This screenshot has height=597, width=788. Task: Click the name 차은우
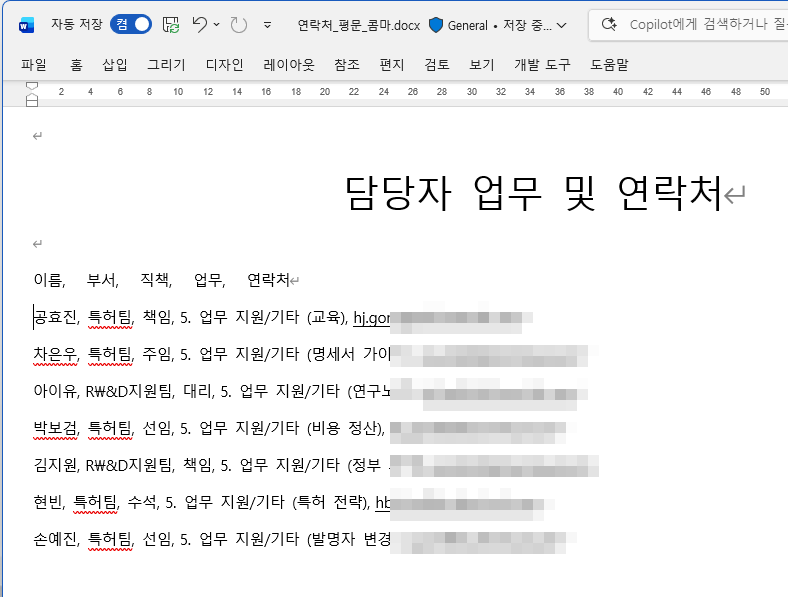tap(54, 354)
